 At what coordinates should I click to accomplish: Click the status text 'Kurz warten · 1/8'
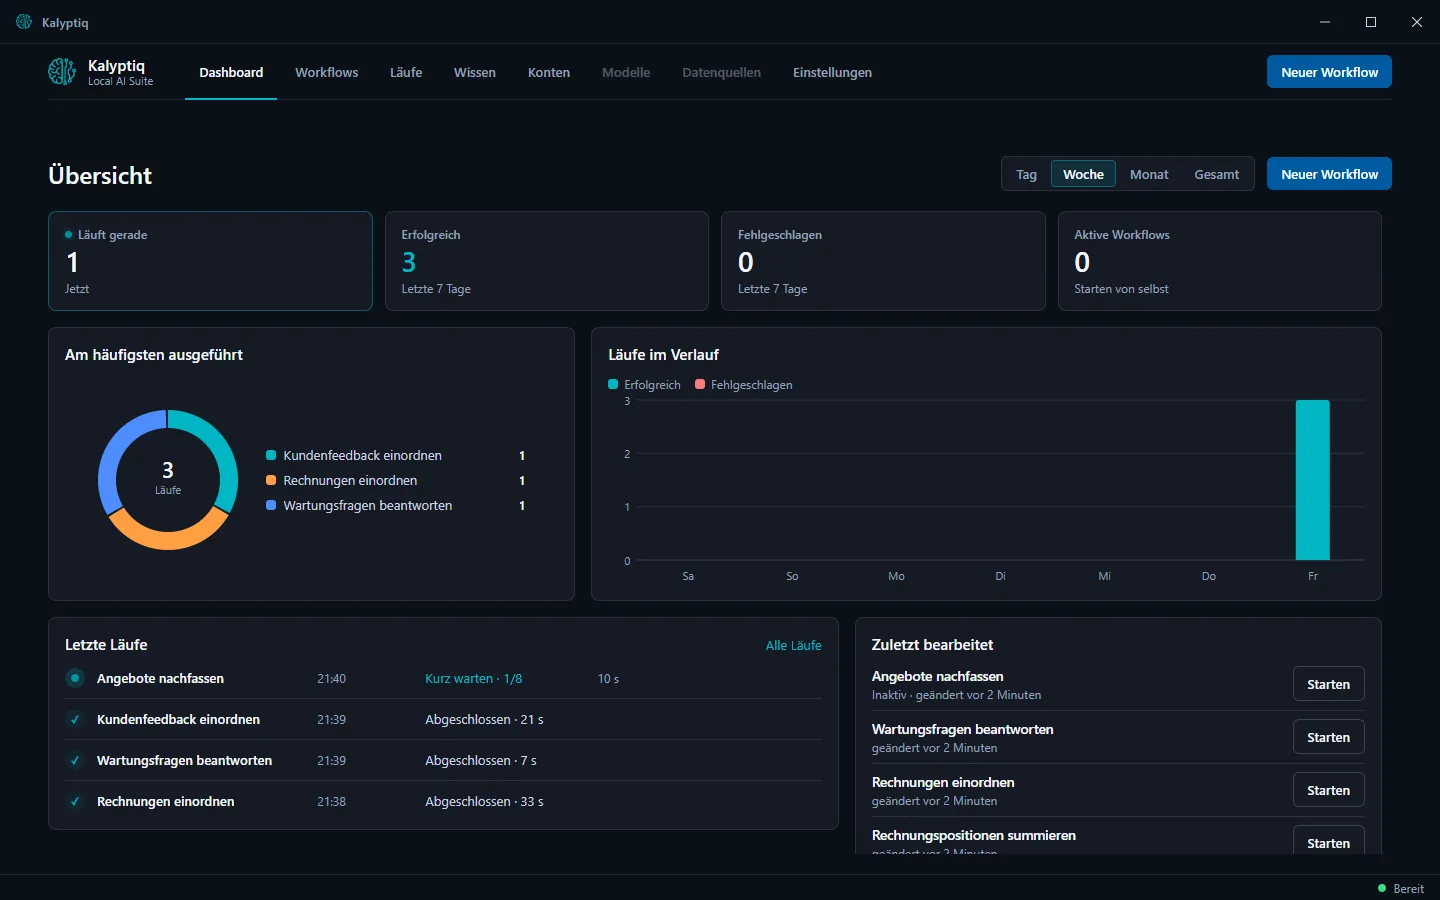(x=474, y=679)
